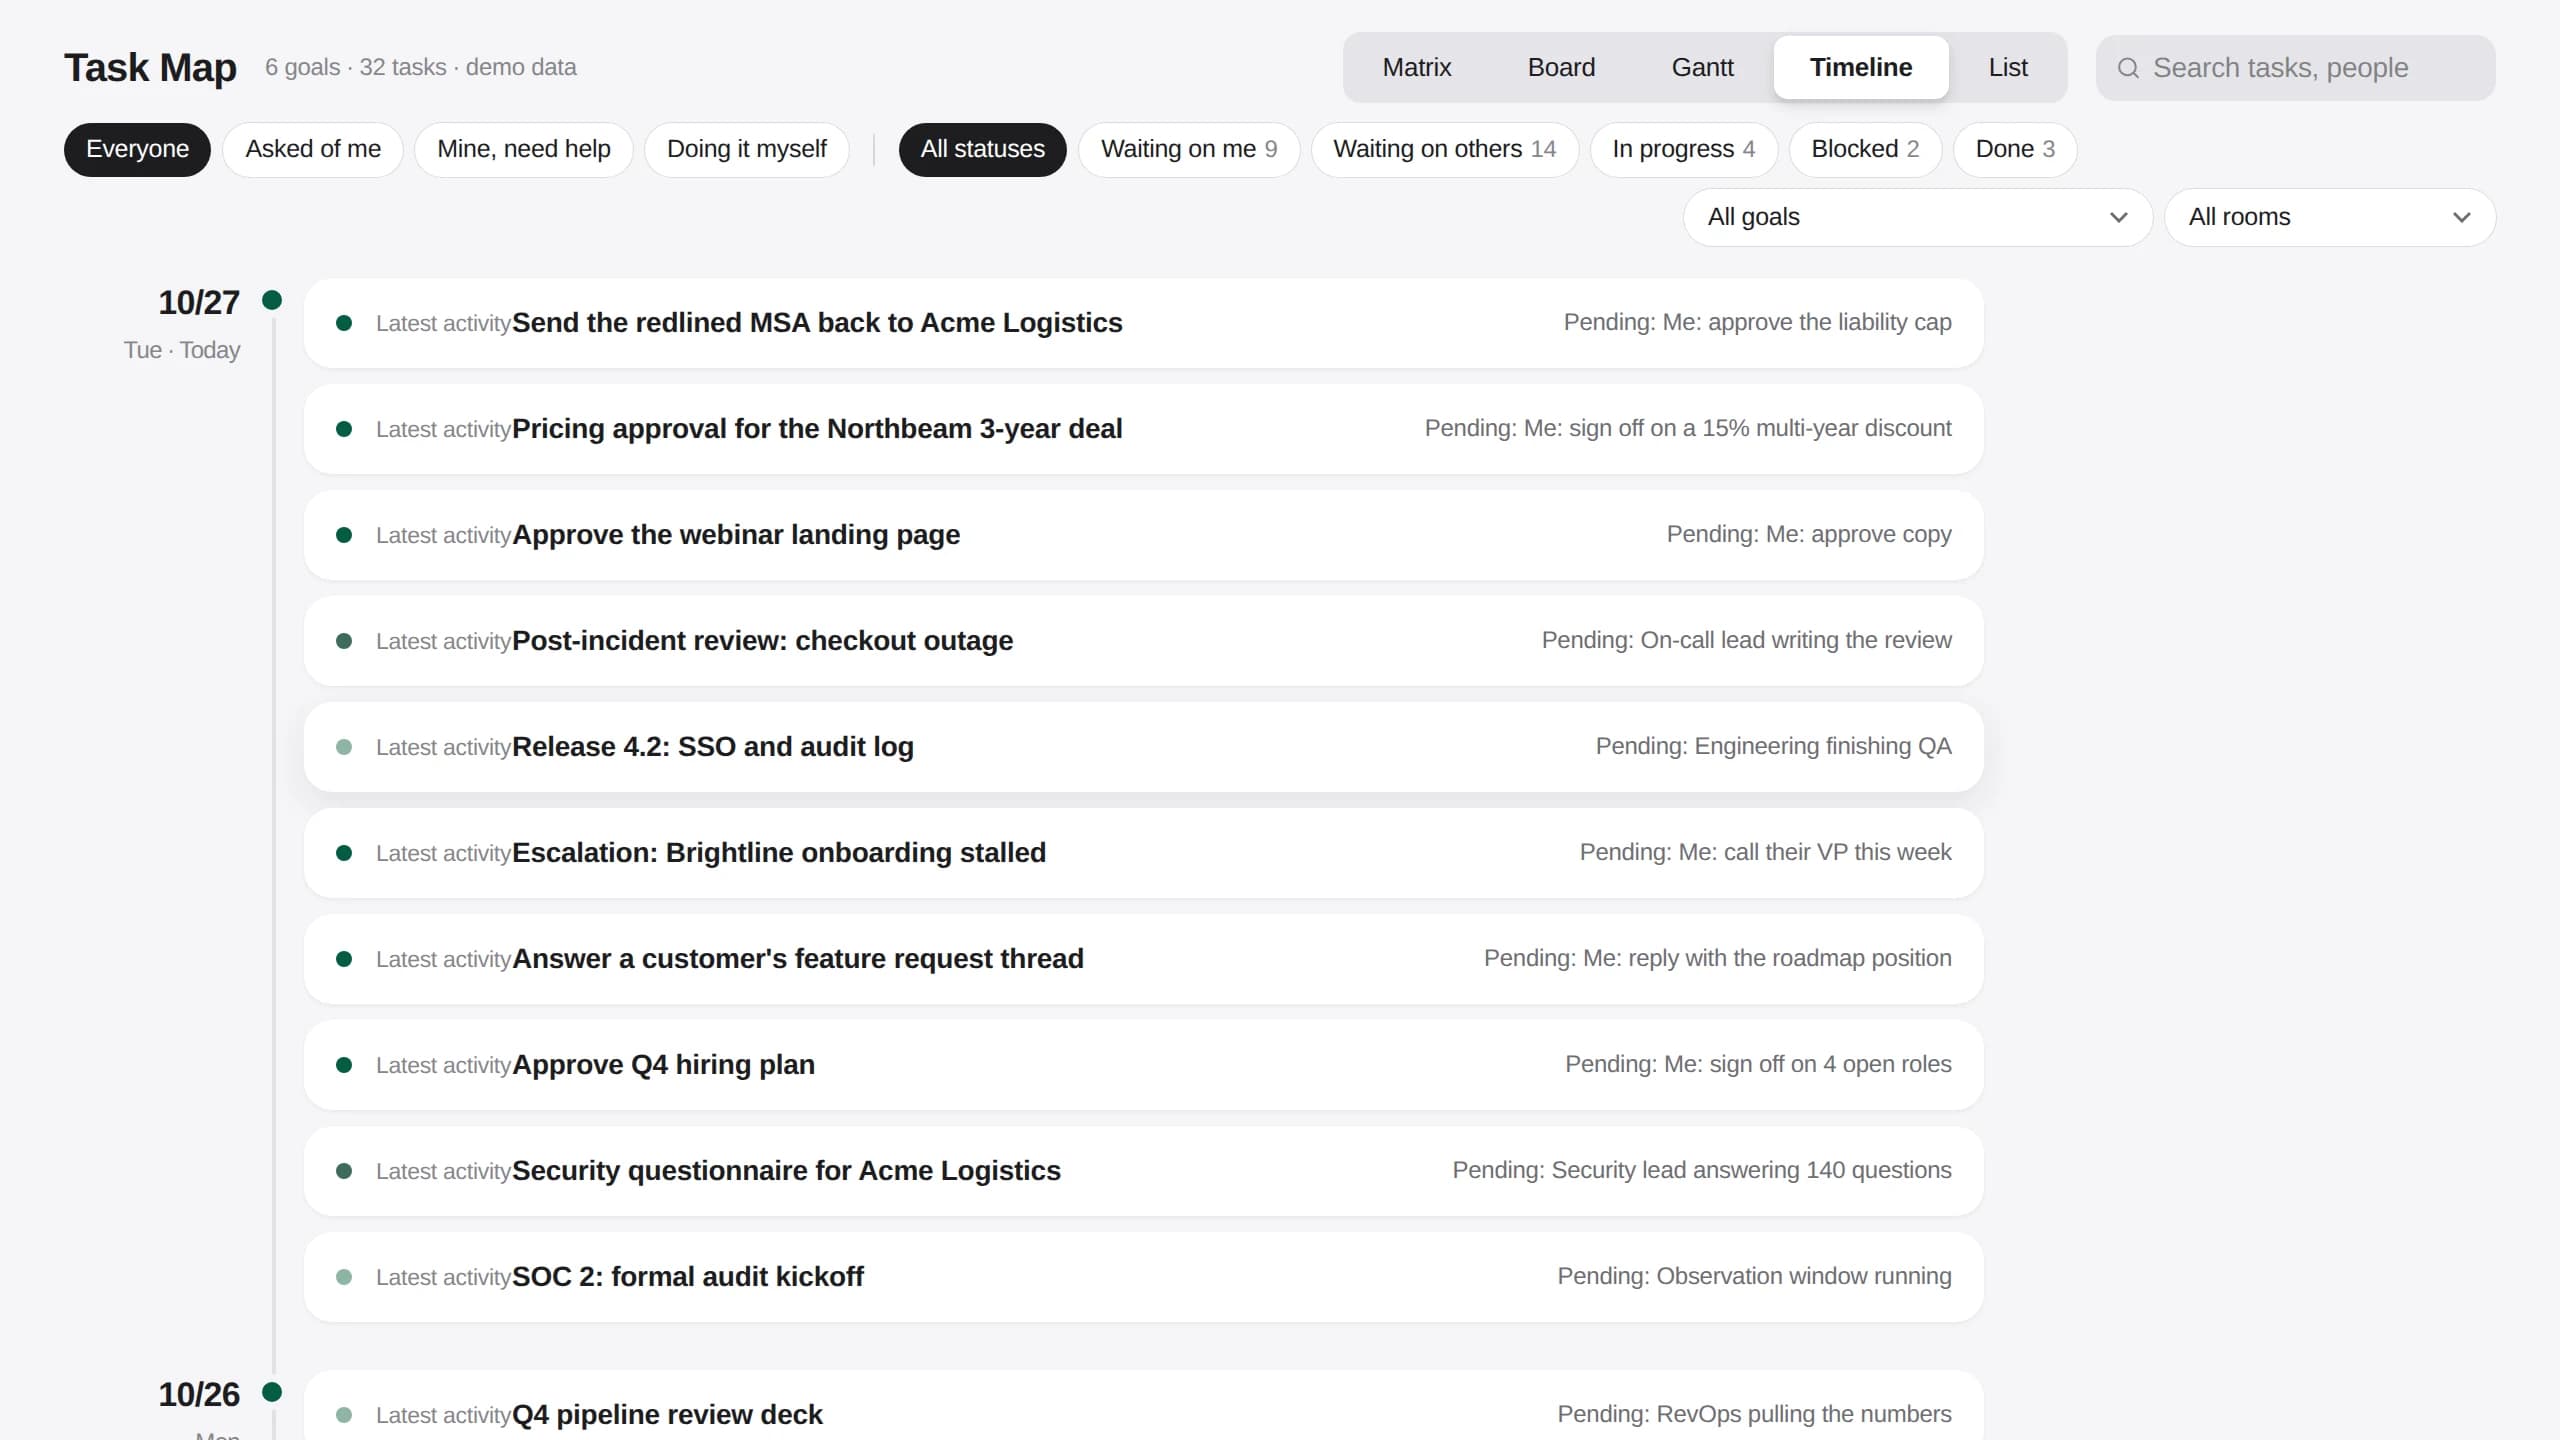Screen dimensions: 2560x1440
Task: Click status dot of SOC 2 audit kickoff row
Action: click(344, 1277)
